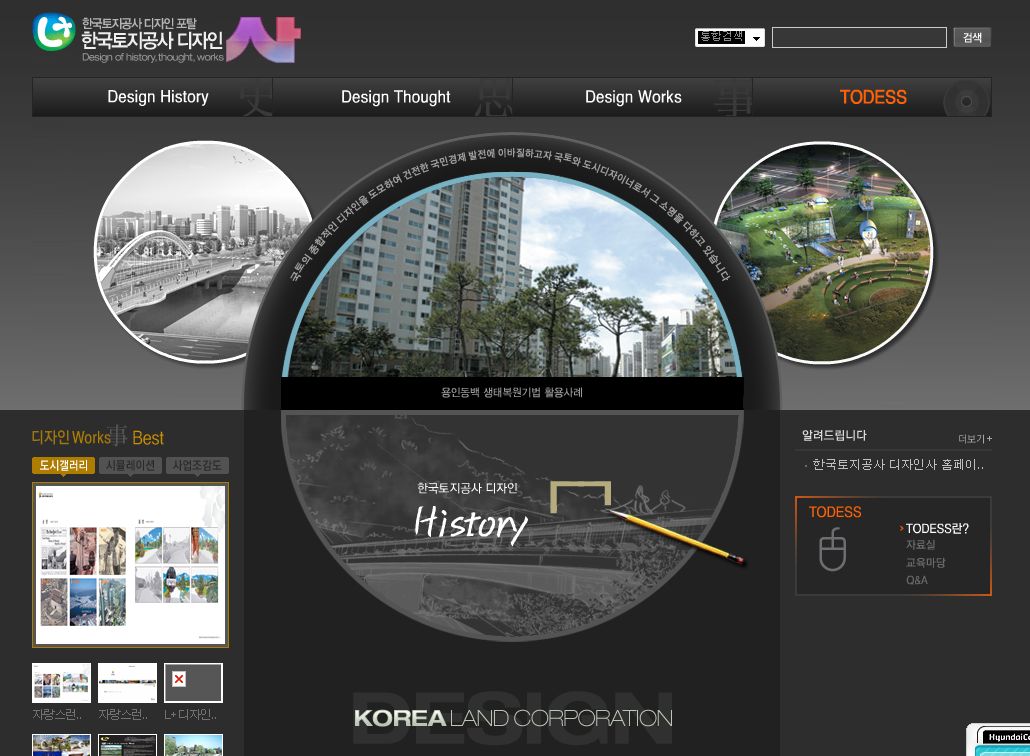Click the 알려드립니다 notice heading
The width and height of the screenshot is (1030, 756).
pos(834,435)
